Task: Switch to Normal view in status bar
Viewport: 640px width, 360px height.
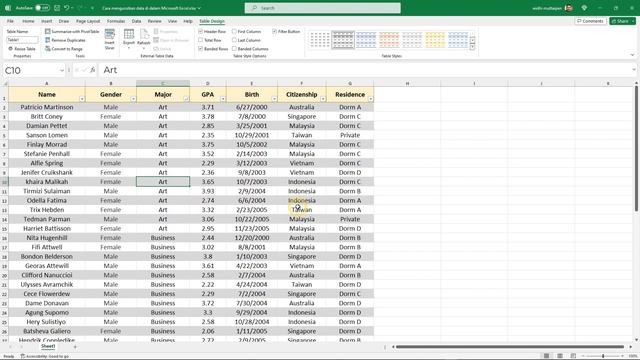Action: tap(546, 356)
